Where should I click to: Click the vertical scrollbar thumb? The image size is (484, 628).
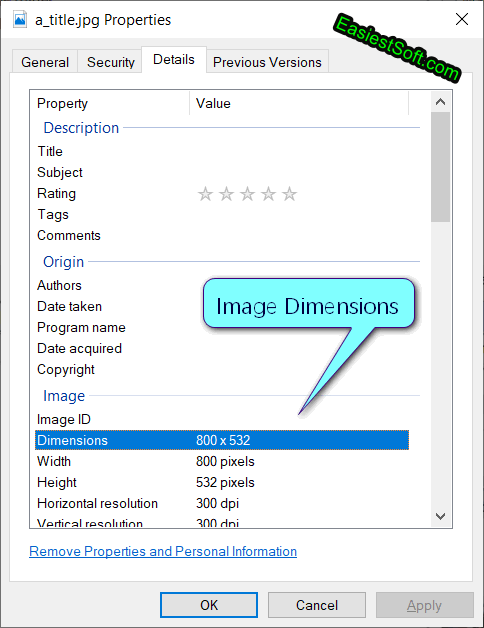440,167
